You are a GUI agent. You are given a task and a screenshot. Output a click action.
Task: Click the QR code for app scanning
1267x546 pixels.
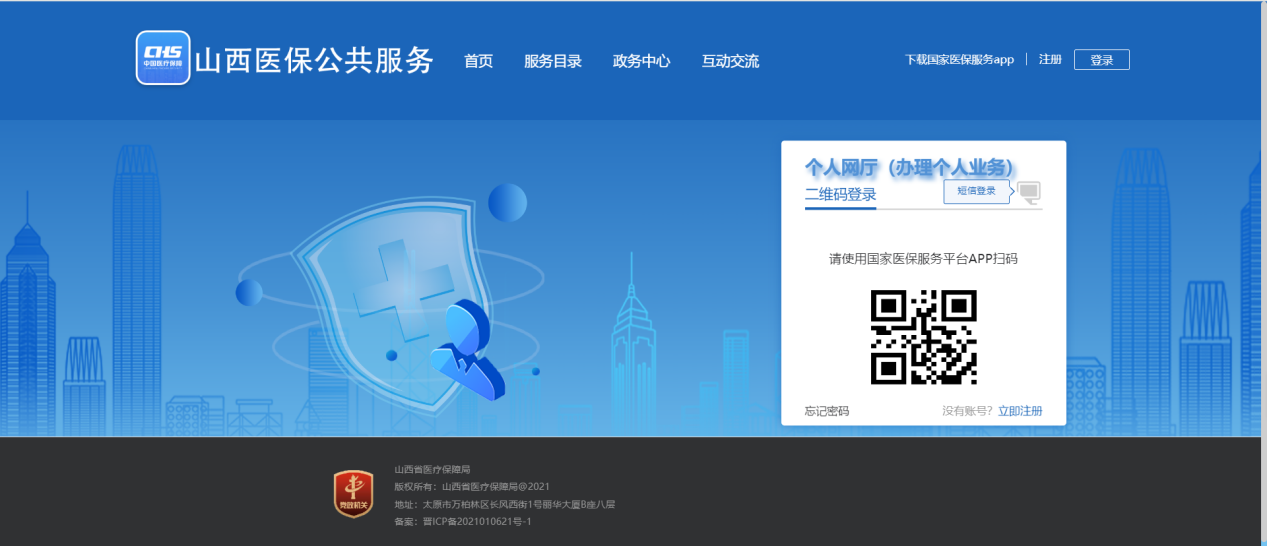923,337
